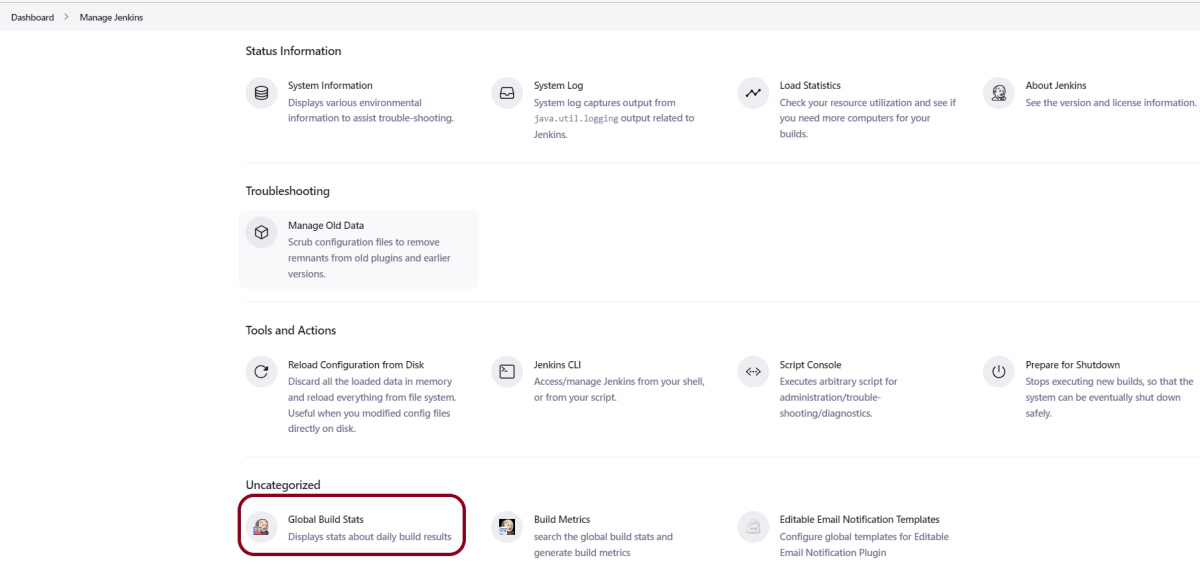1200x576 pixels.
Task: Click the System Information database icon
Action: click(261, 93)
